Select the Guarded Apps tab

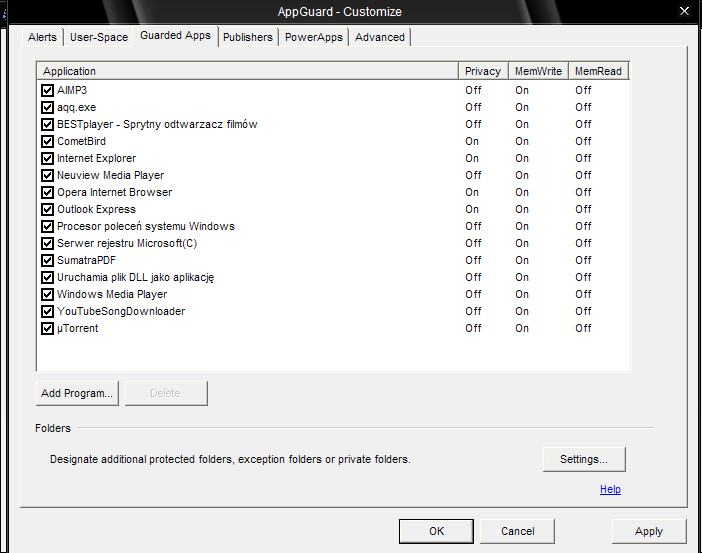coord(176,36)
